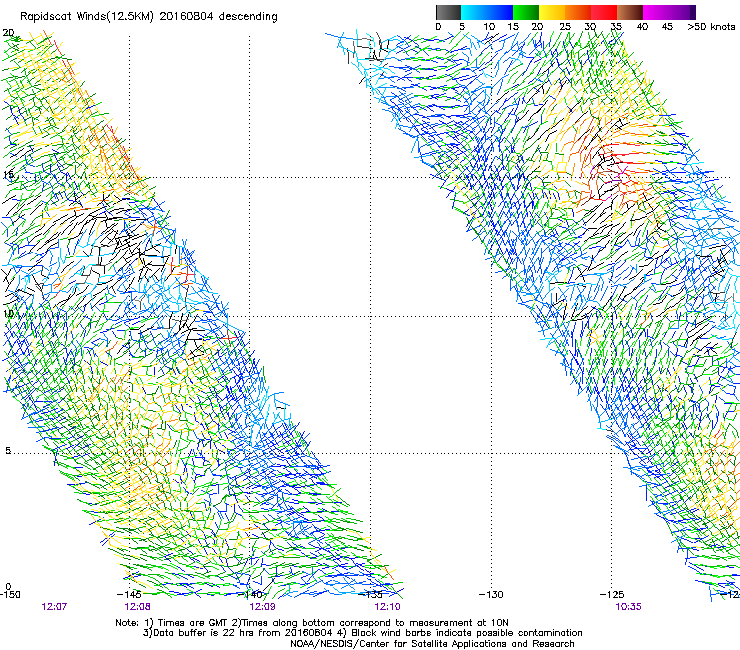Click the '25' label under the color bar

click(564, 26)
